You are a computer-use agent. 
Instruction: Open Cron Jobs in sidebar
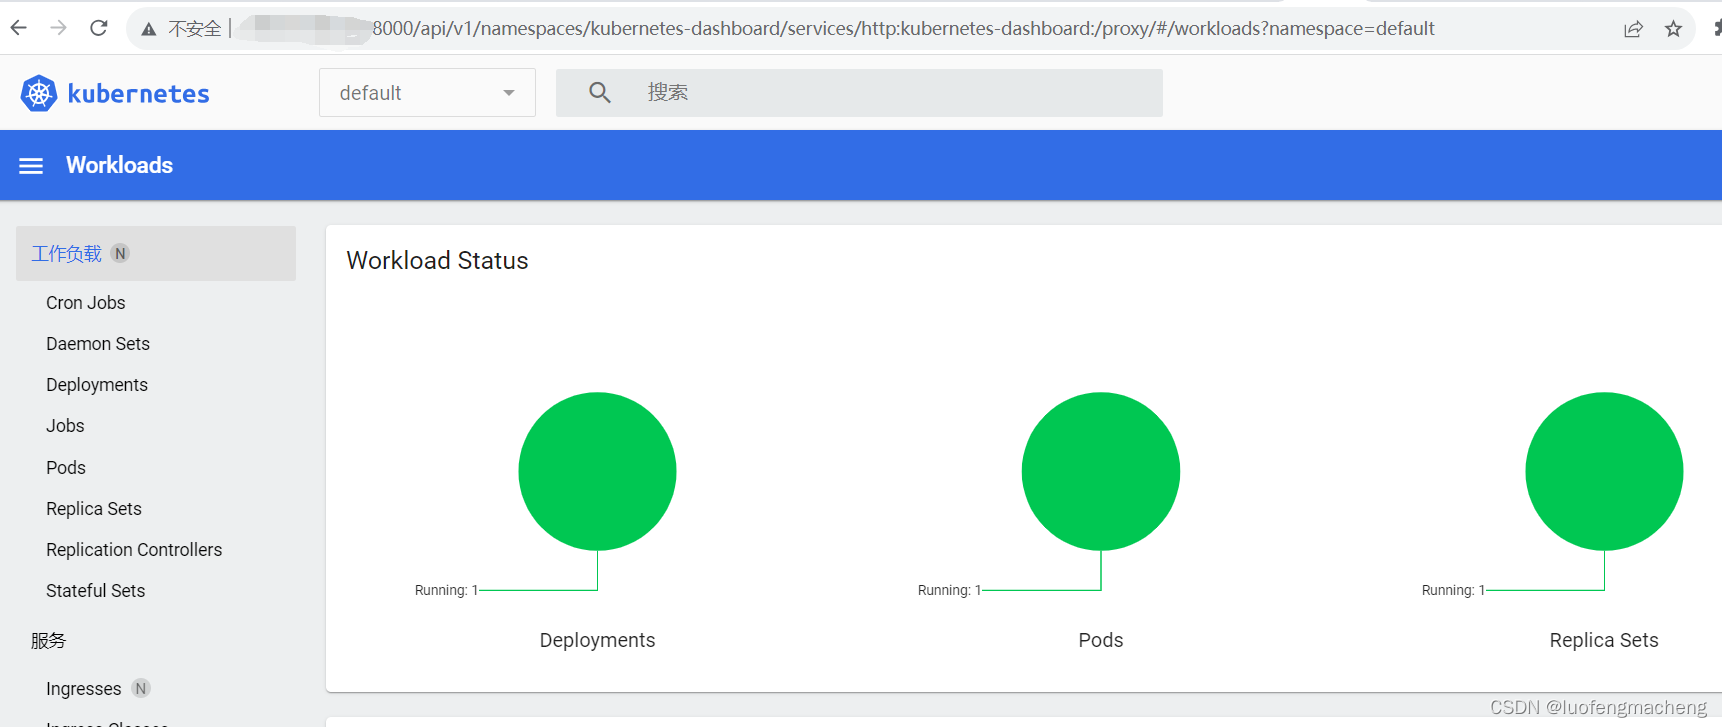(x=86, y=303)
